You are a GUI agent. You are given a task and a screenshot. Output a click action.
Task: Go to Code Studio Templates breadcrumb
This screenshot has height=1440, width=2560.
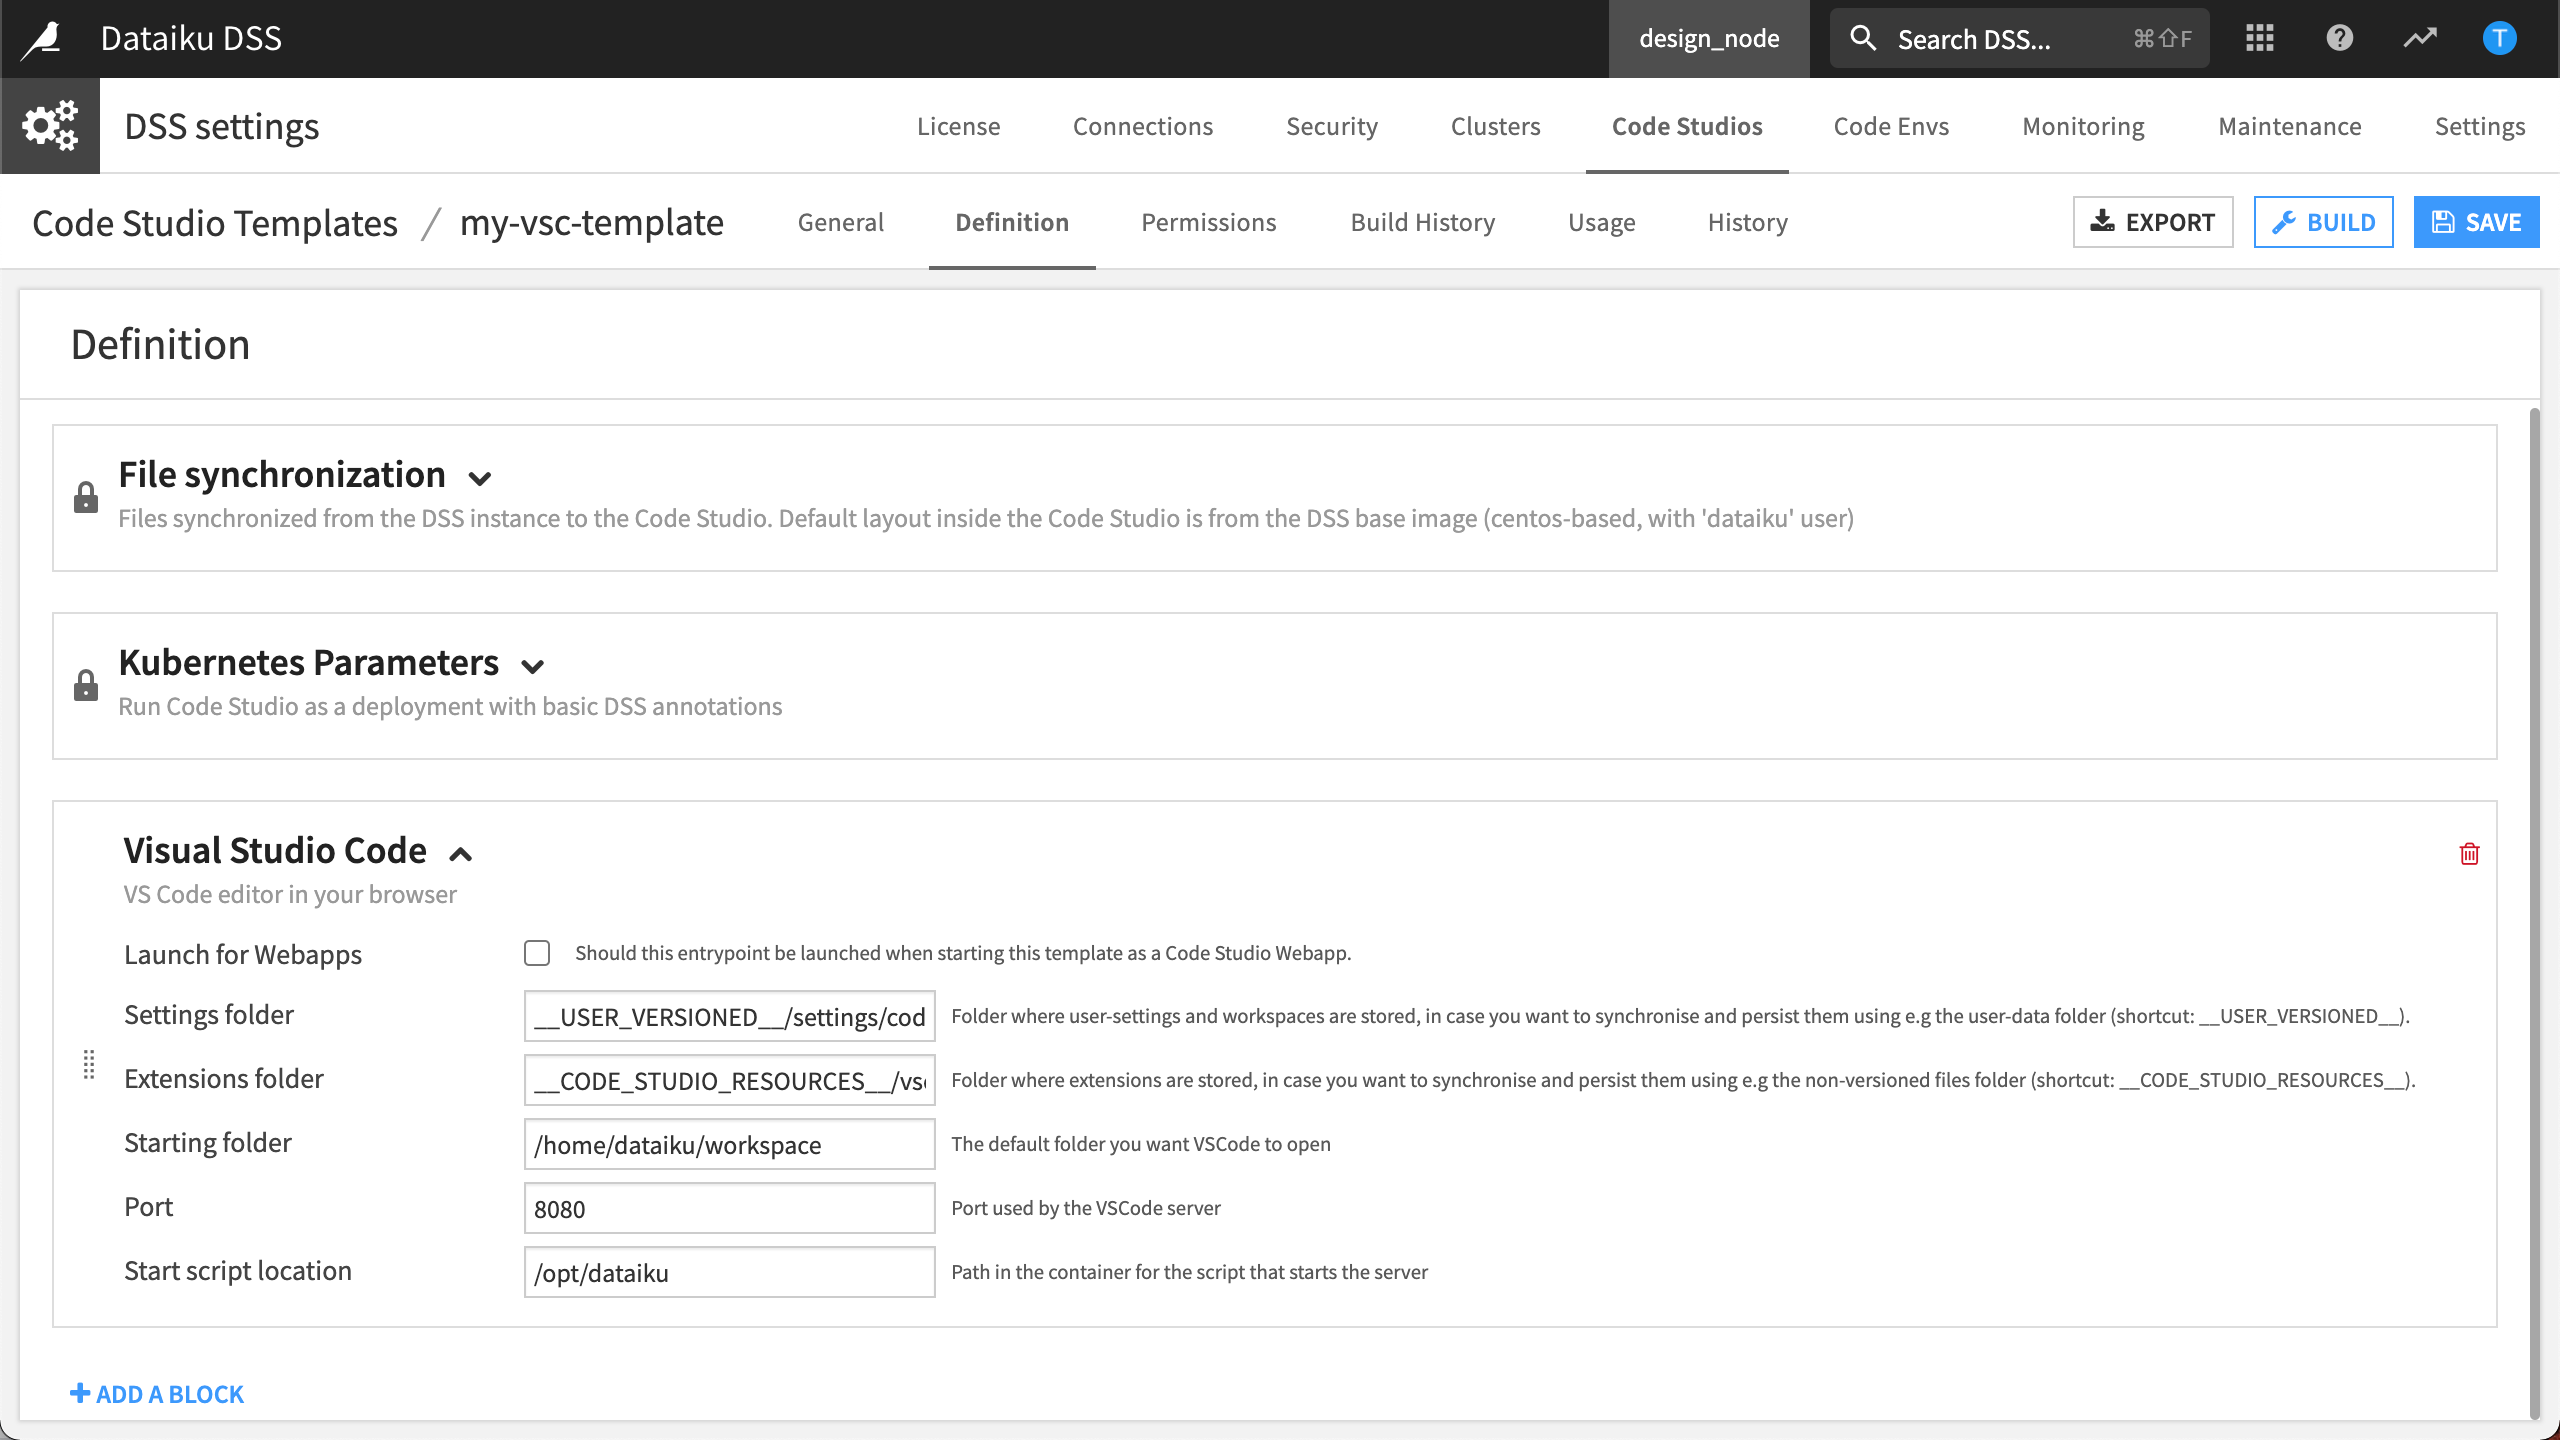click(x=215, y=222)
